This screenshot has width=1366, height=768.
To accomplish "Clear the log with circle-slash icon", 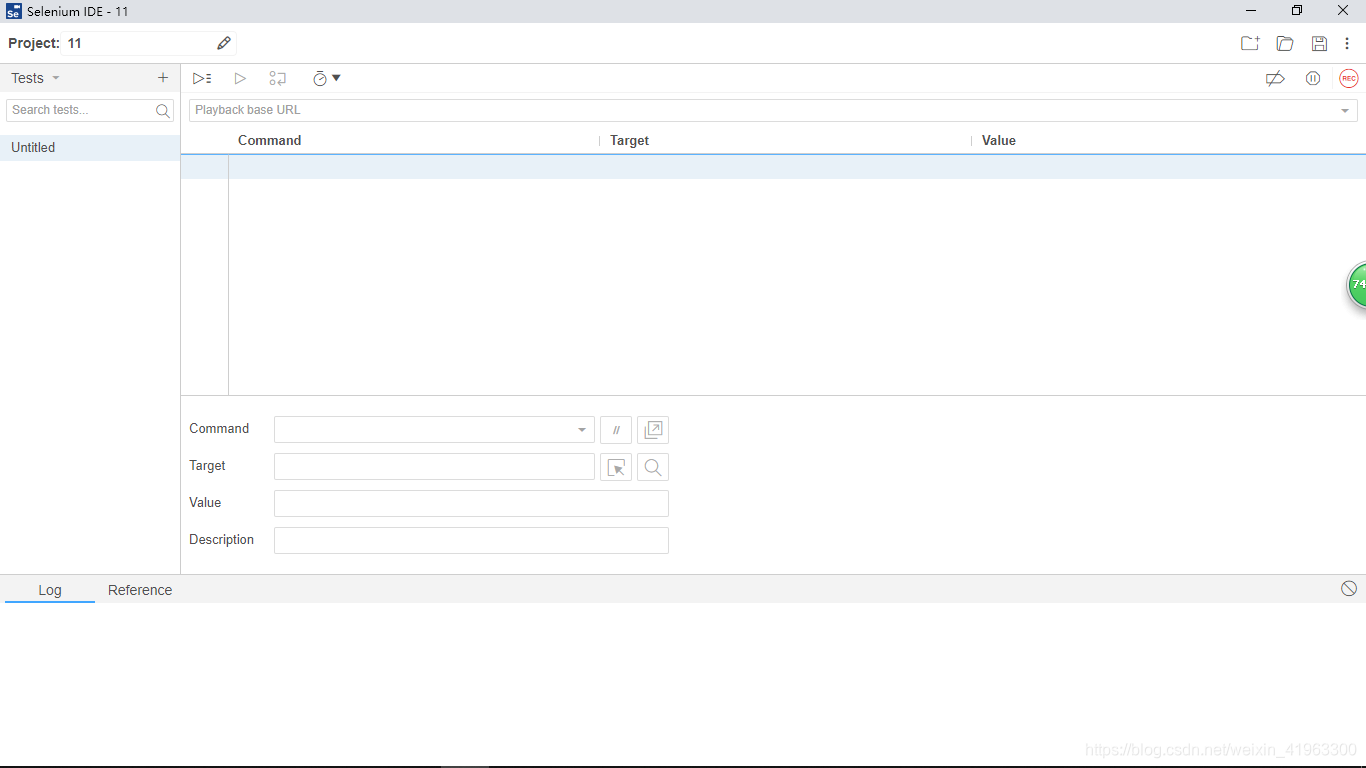I will 1349,589.
